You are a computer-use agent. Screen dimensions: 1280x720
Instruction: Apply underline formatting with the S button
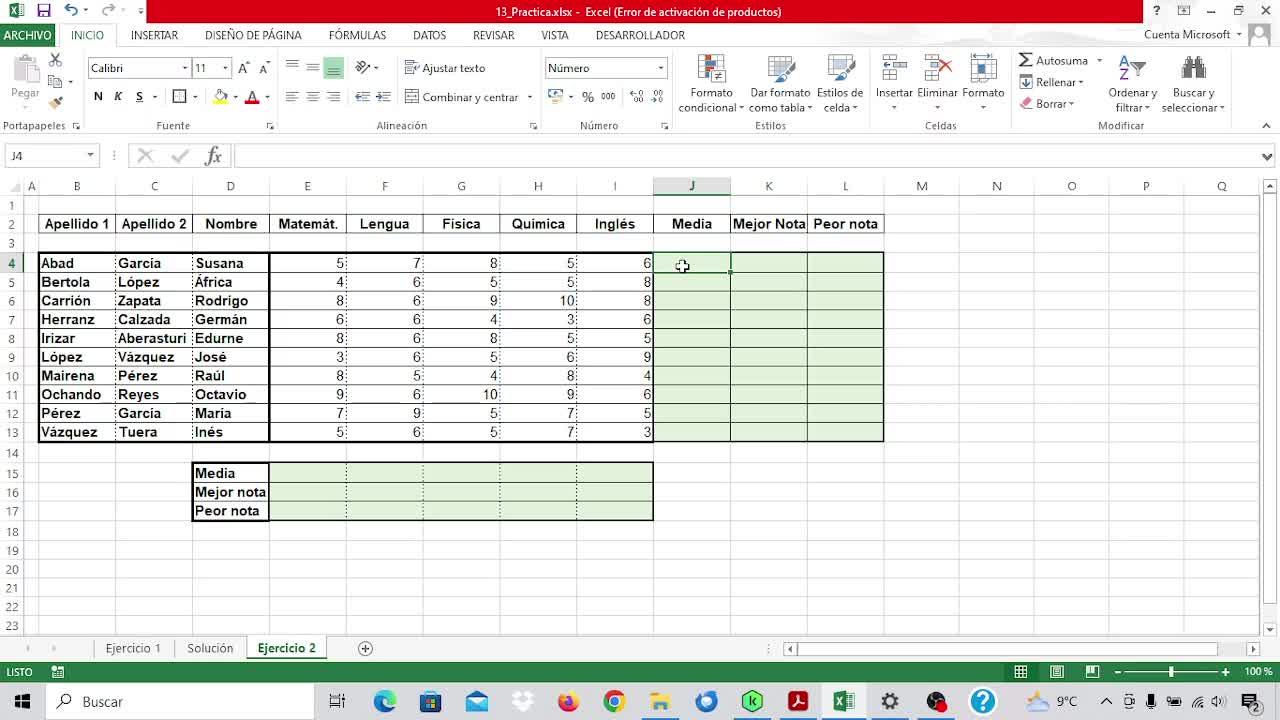coord(139,97)
